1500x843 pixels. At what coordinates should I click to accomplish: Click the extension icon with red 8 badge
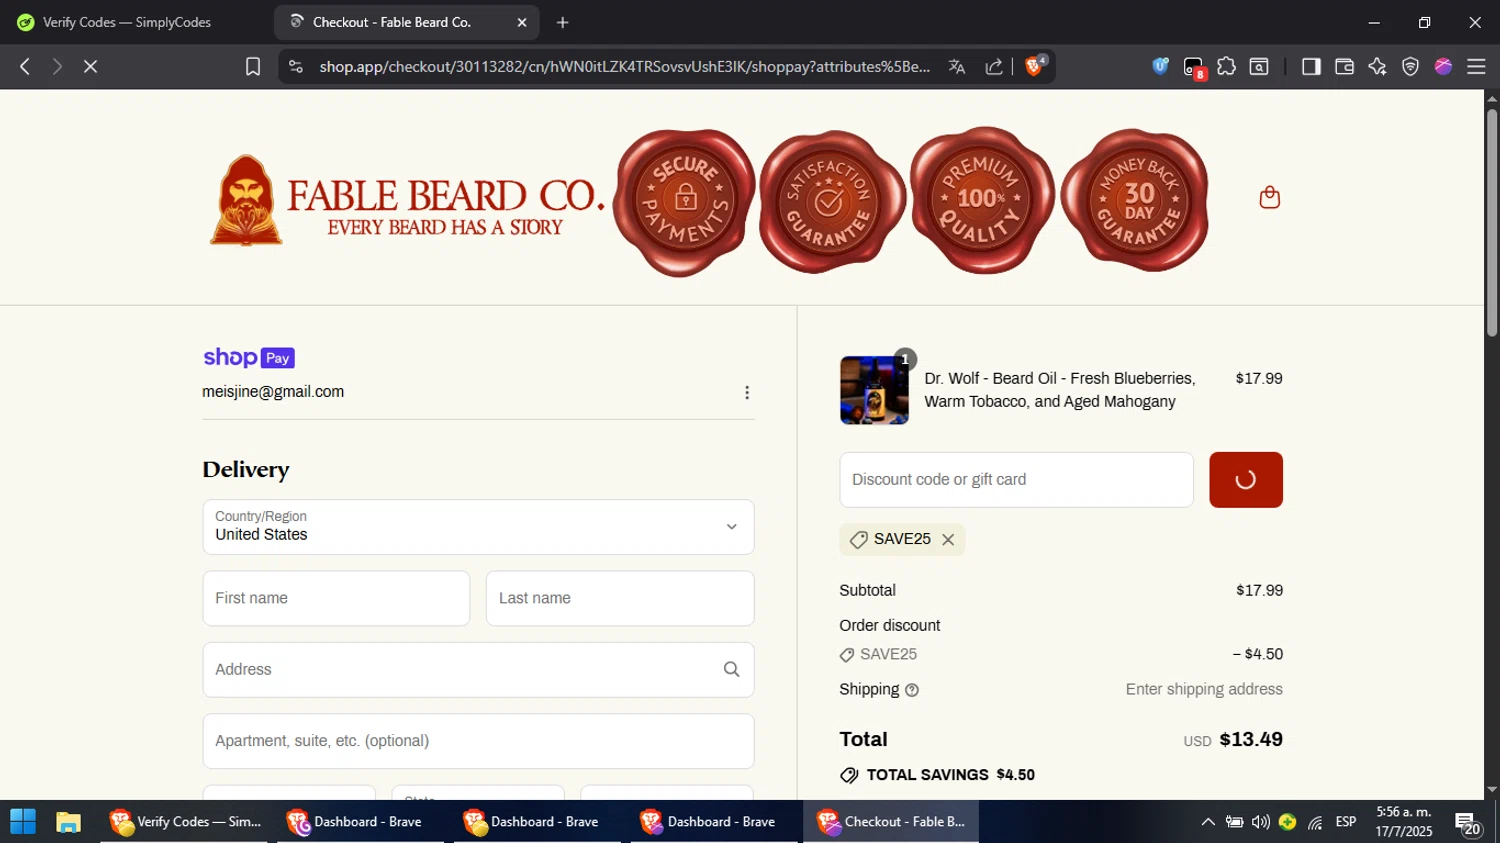(x=1194, y=67)
